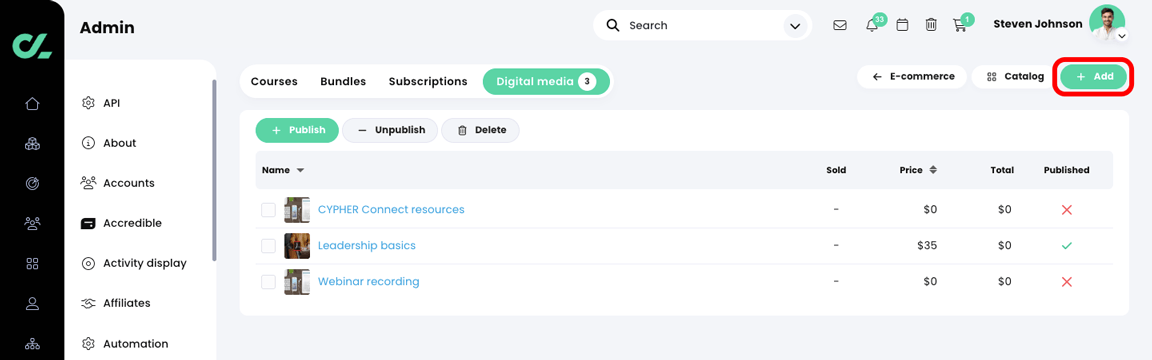Open the Affiliates menu item
This screenshot has width=1152, height=360.
(126, 303)
